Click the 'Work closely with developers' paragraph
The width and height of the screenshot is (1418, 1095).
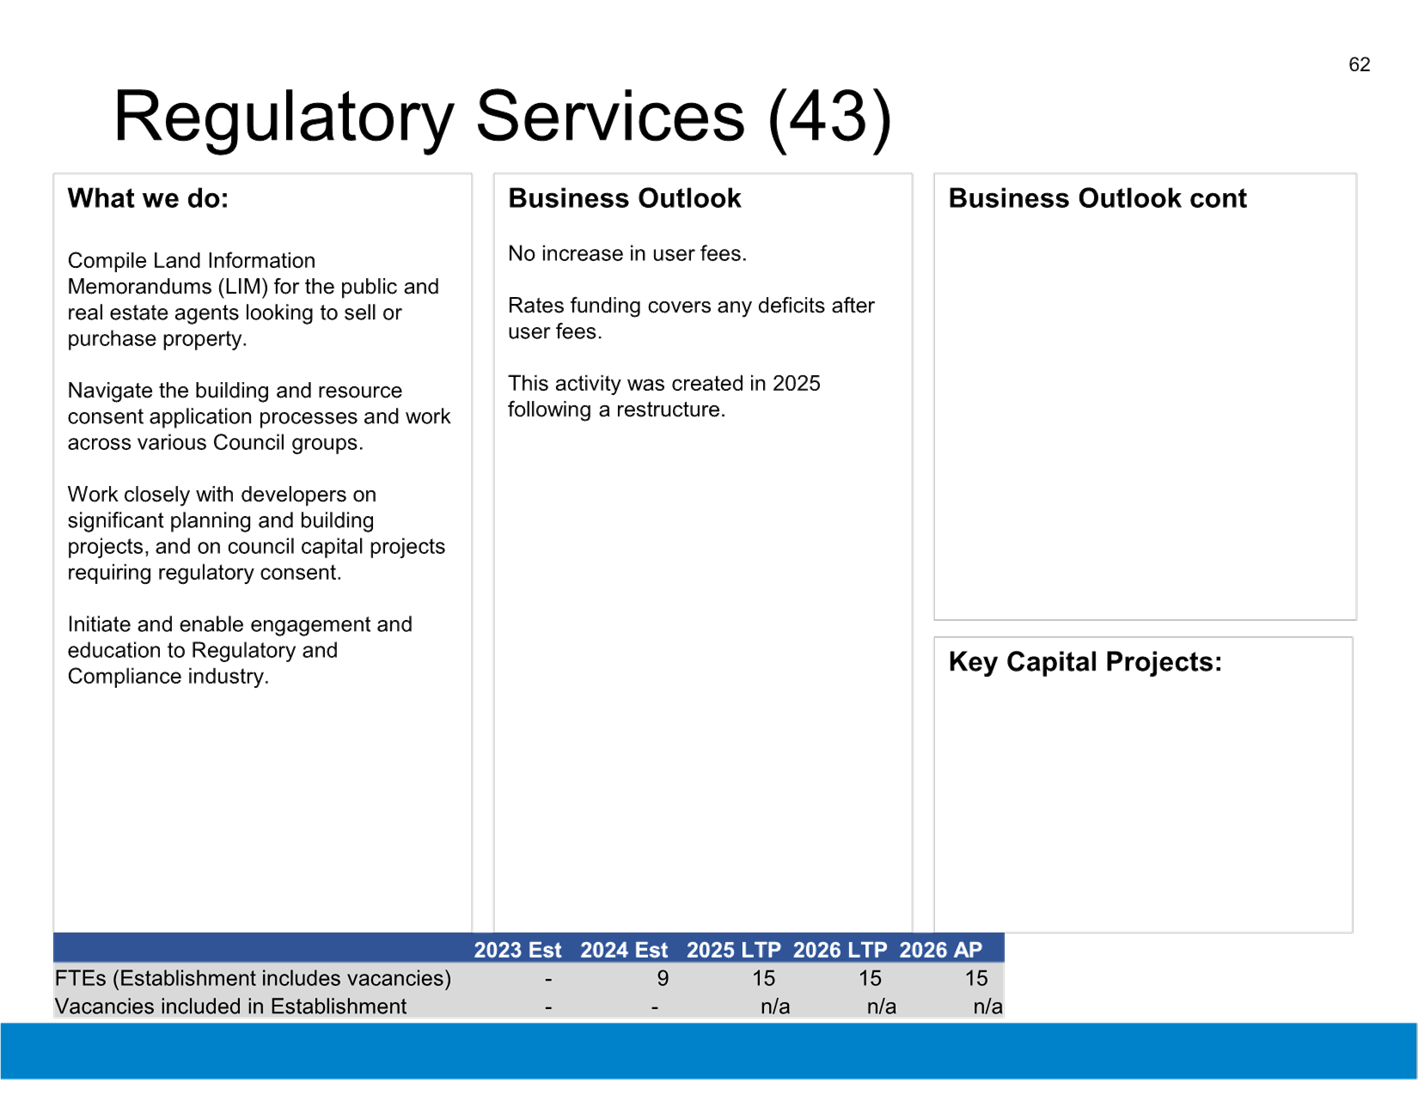256,534
